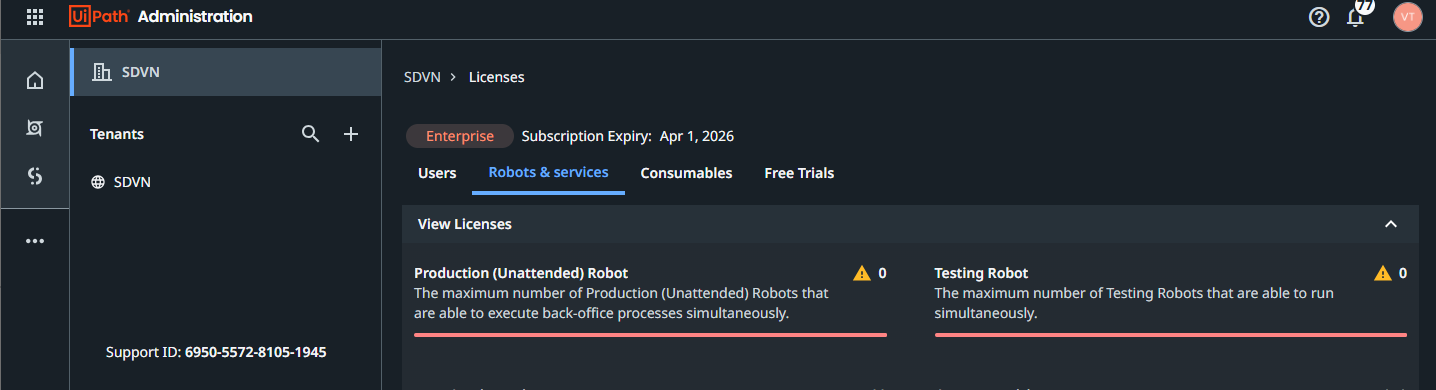This screenshot has height=390, width=1436.
Task: Open the VT user avatar menu
Action: (x=1407, y=17)
